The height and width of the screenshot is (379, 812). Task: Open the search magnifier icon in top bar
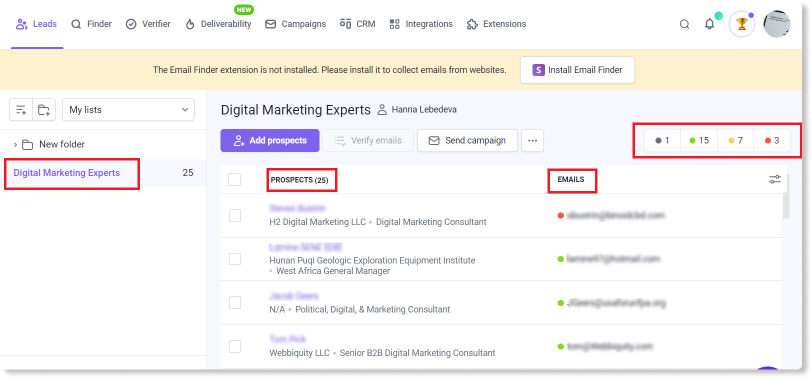685,24
